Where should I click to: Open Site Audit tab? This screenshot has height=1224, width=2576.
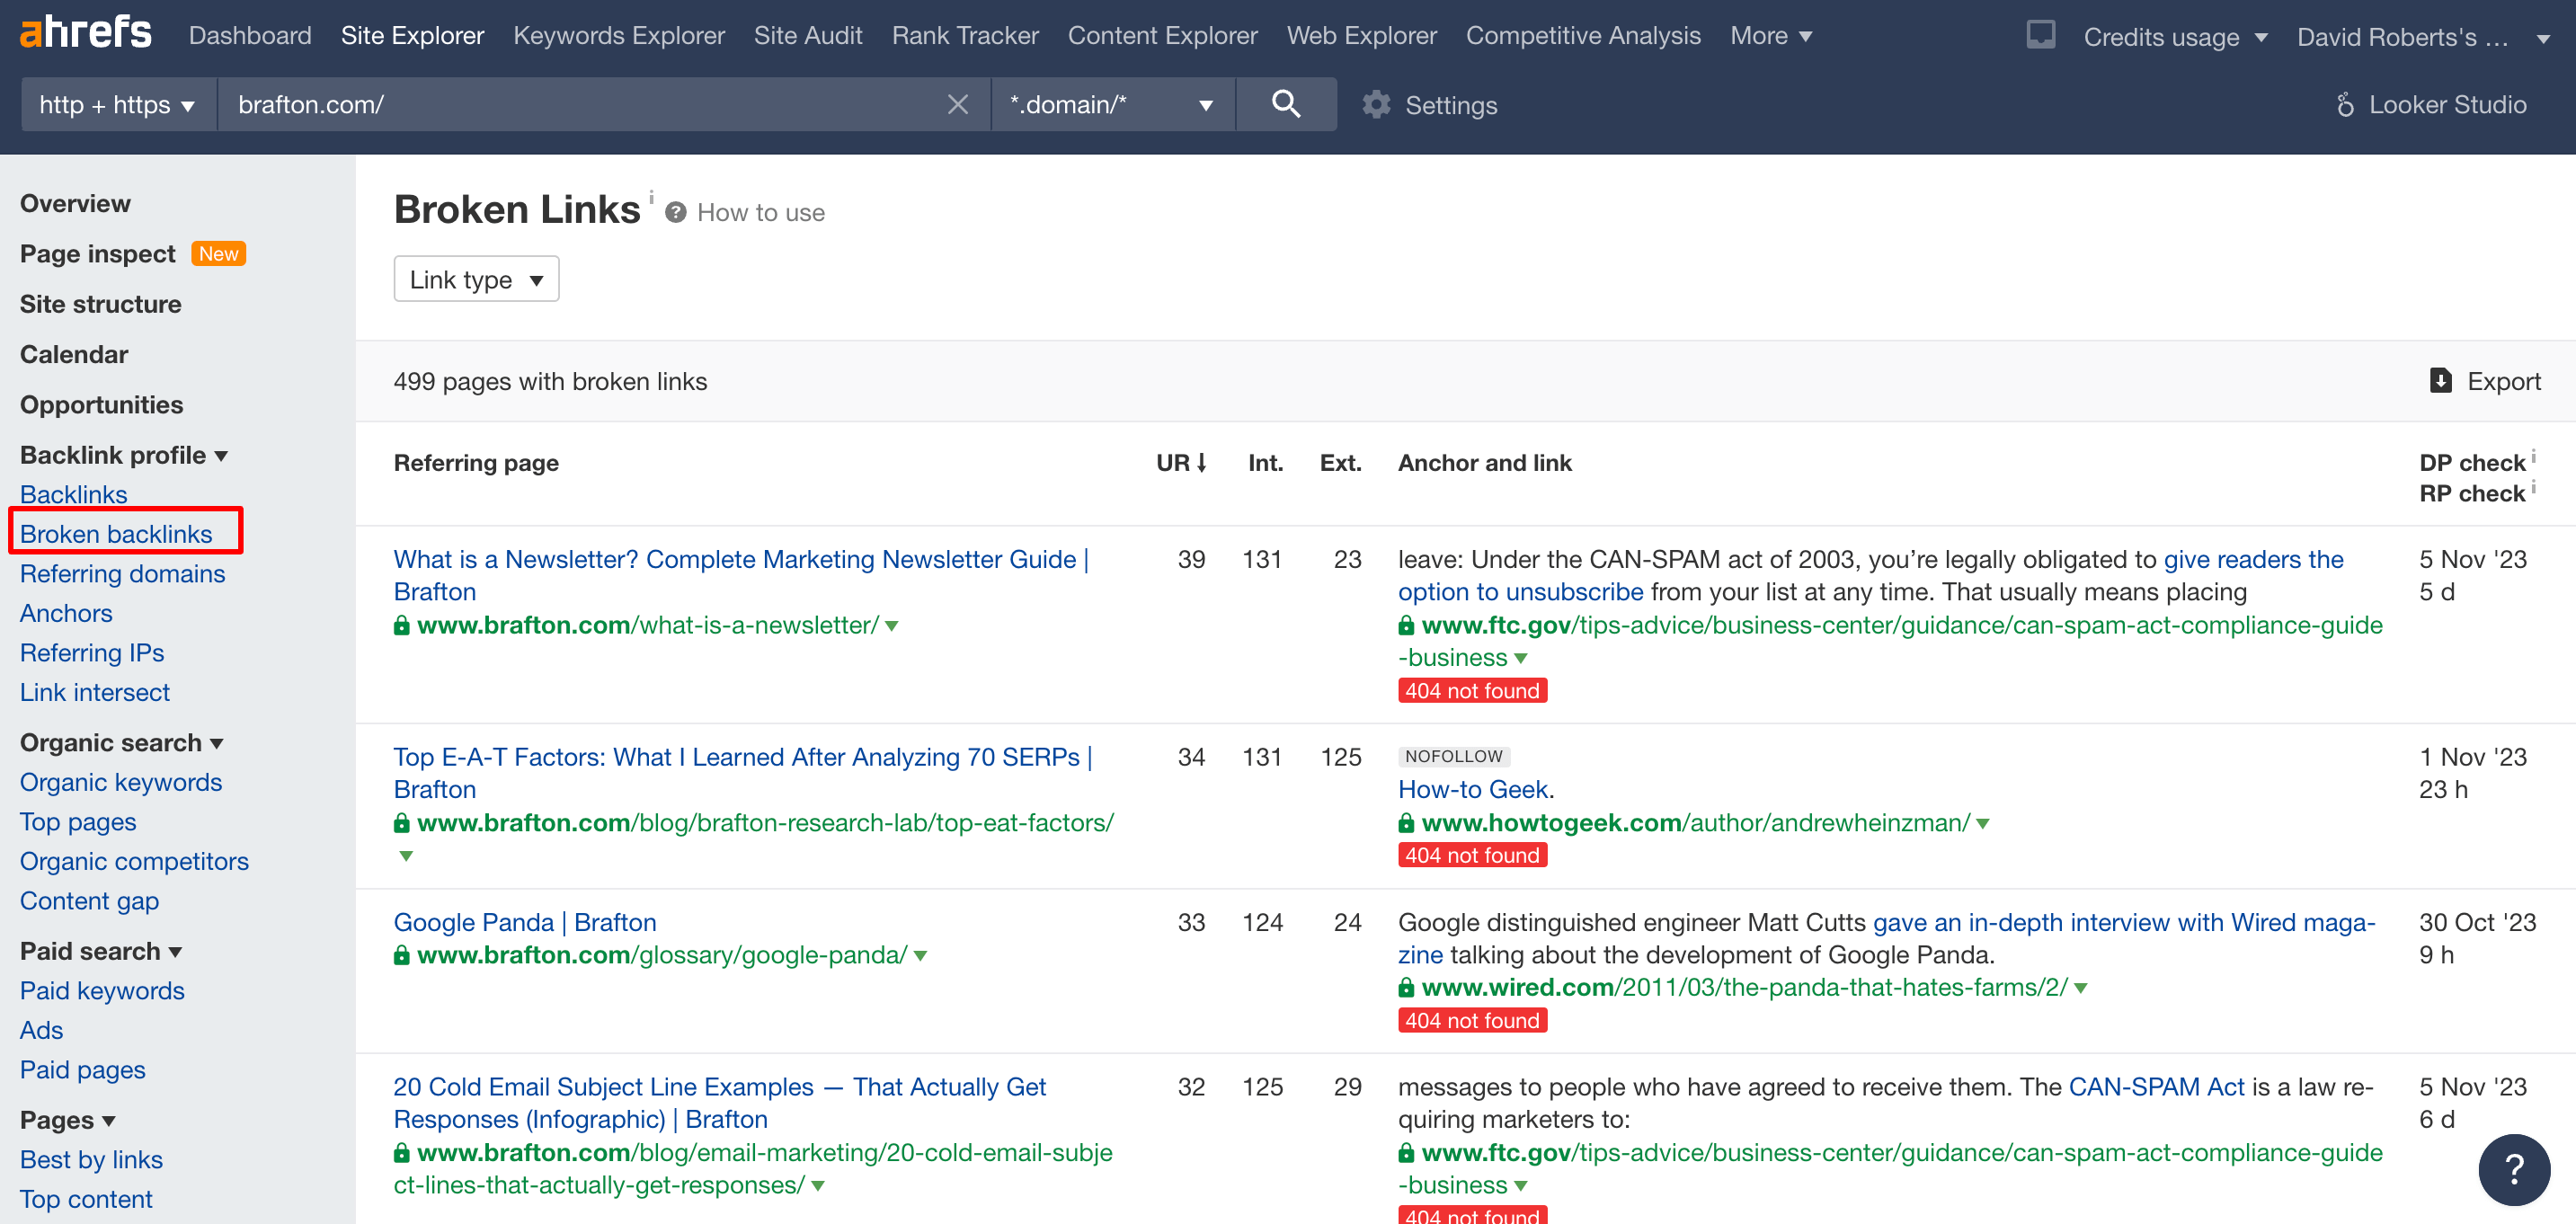point(808,35)
